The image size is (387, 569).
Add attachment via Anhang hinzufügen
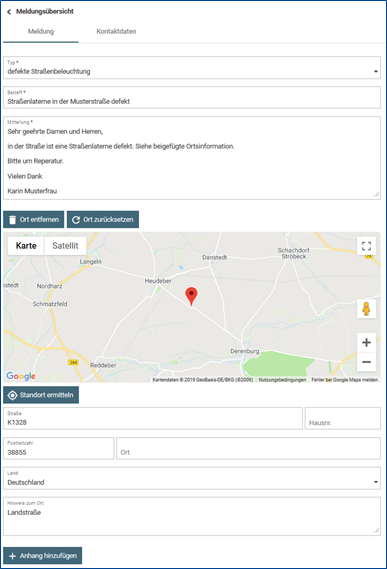point(42,556)
